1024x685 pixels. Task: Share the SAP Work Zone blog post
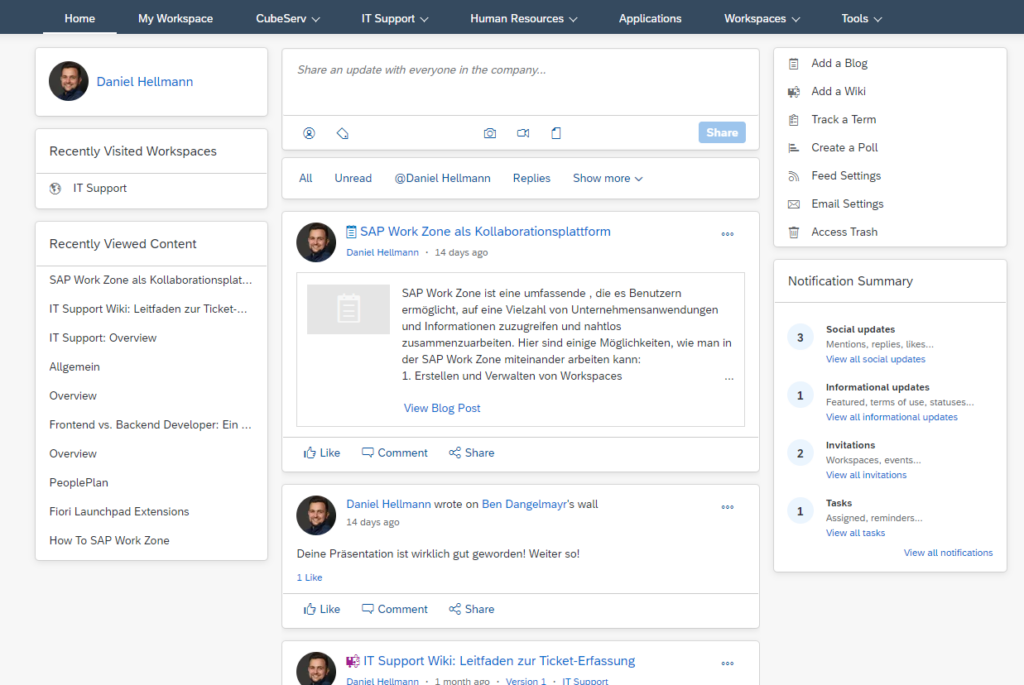click(472, 453)
